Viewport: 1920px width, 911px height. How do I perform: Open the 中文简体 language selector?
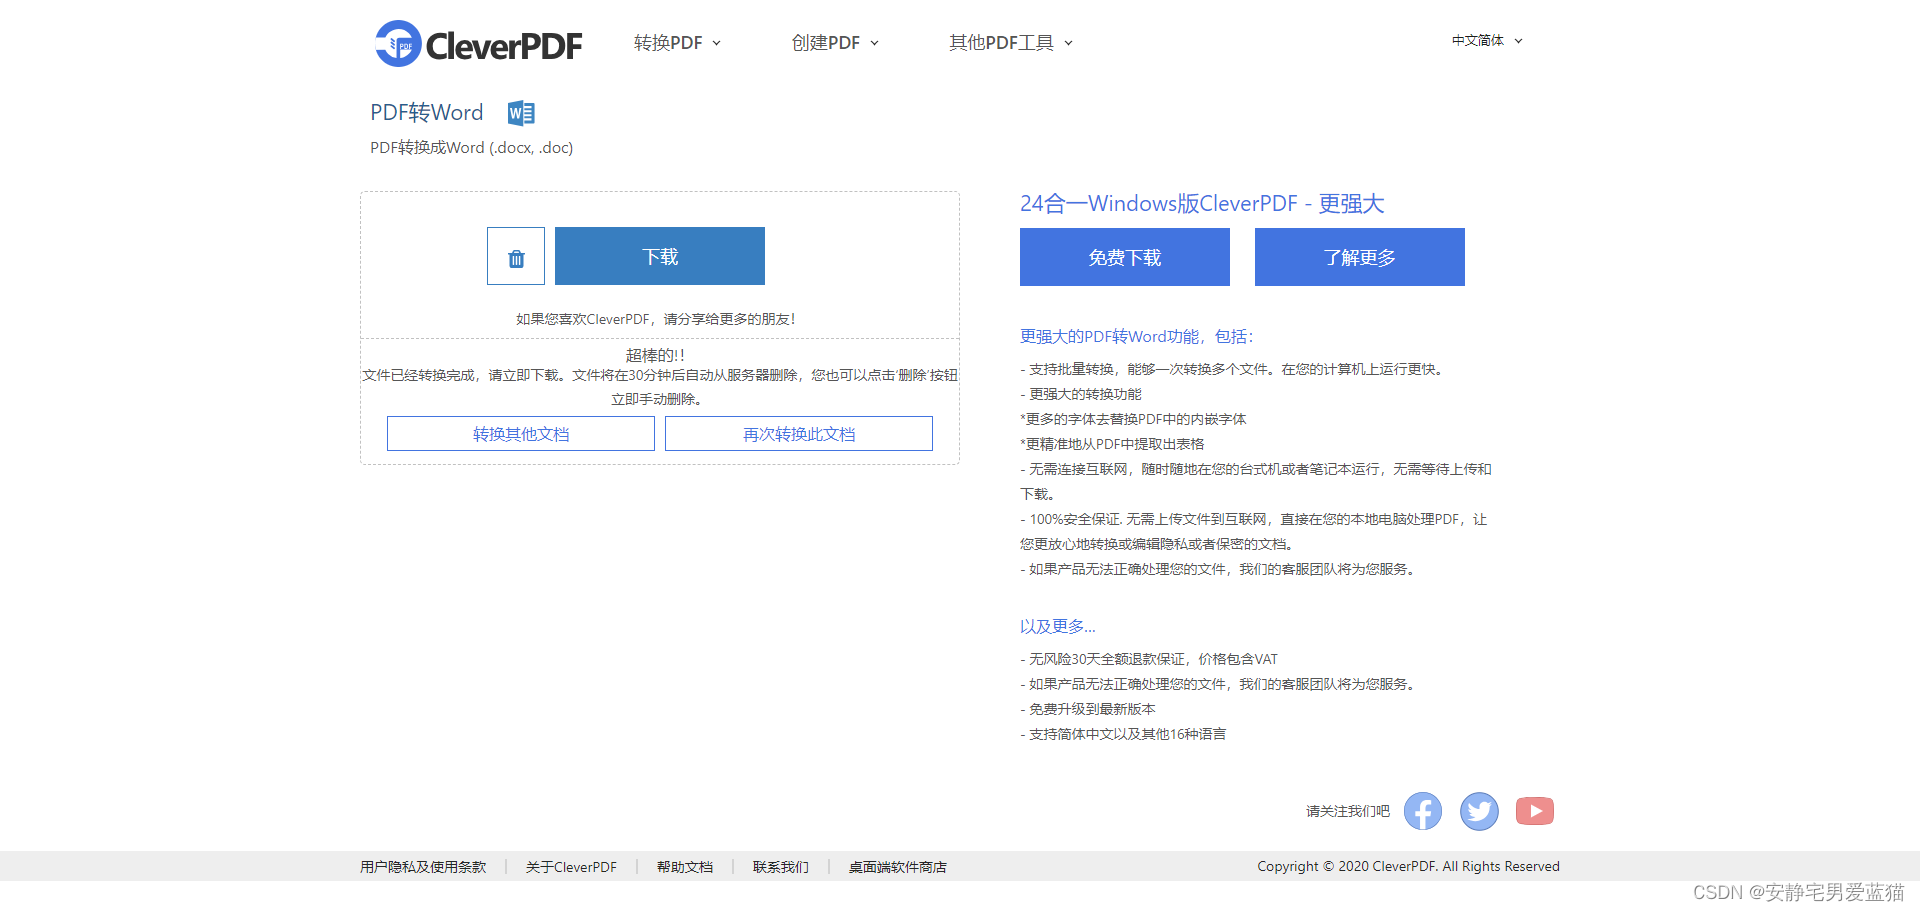click(x=1487, y=41)
